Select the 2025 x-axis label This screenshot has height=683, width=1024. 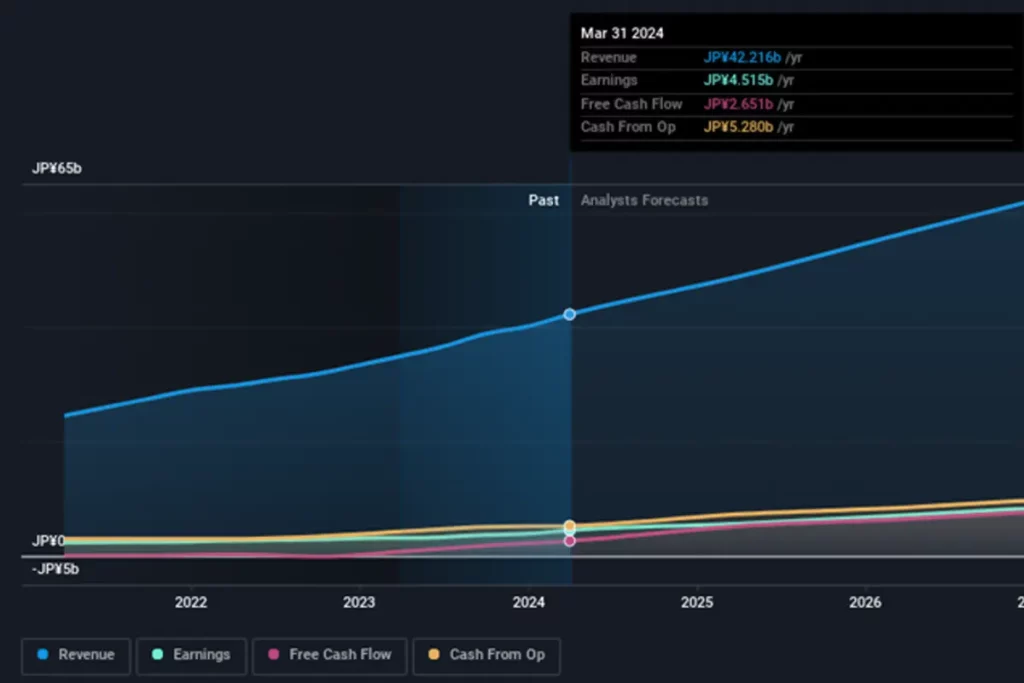click(x=697, y=602)
